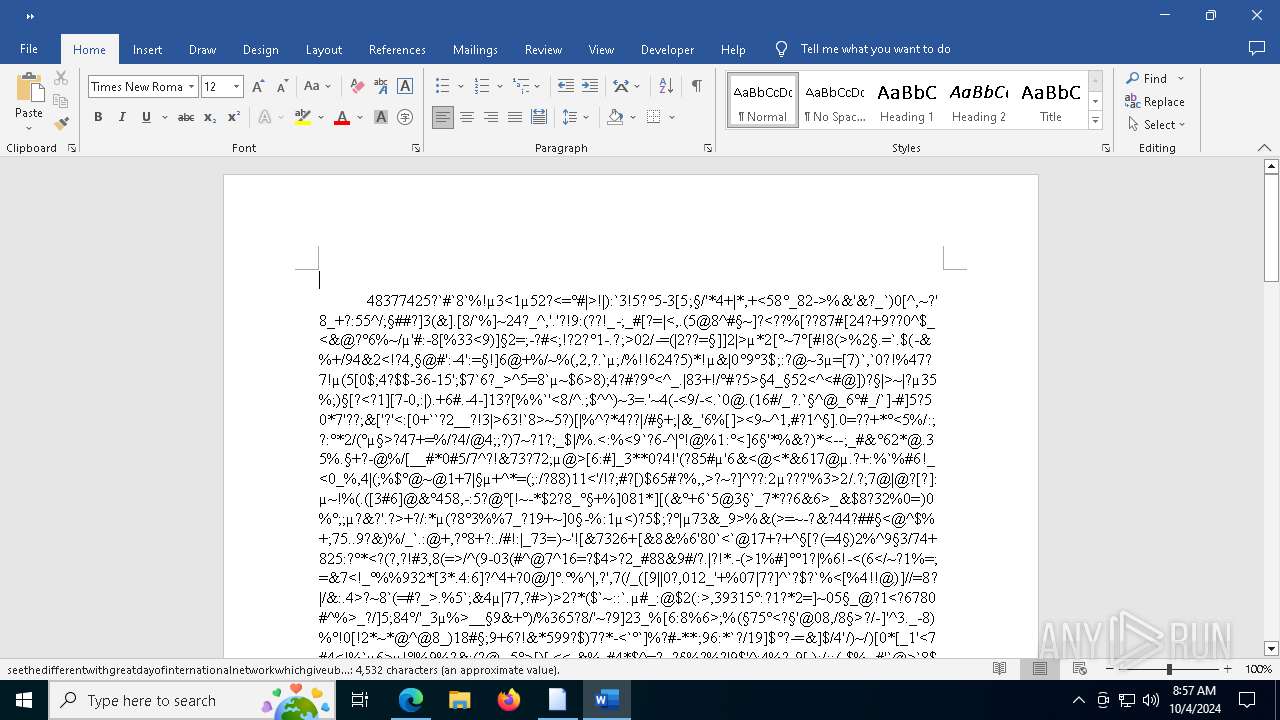The height and width of the screenshot is (720, 1280).
Task: Click the Format Painter brush icon
Action: tap(61, 124)
